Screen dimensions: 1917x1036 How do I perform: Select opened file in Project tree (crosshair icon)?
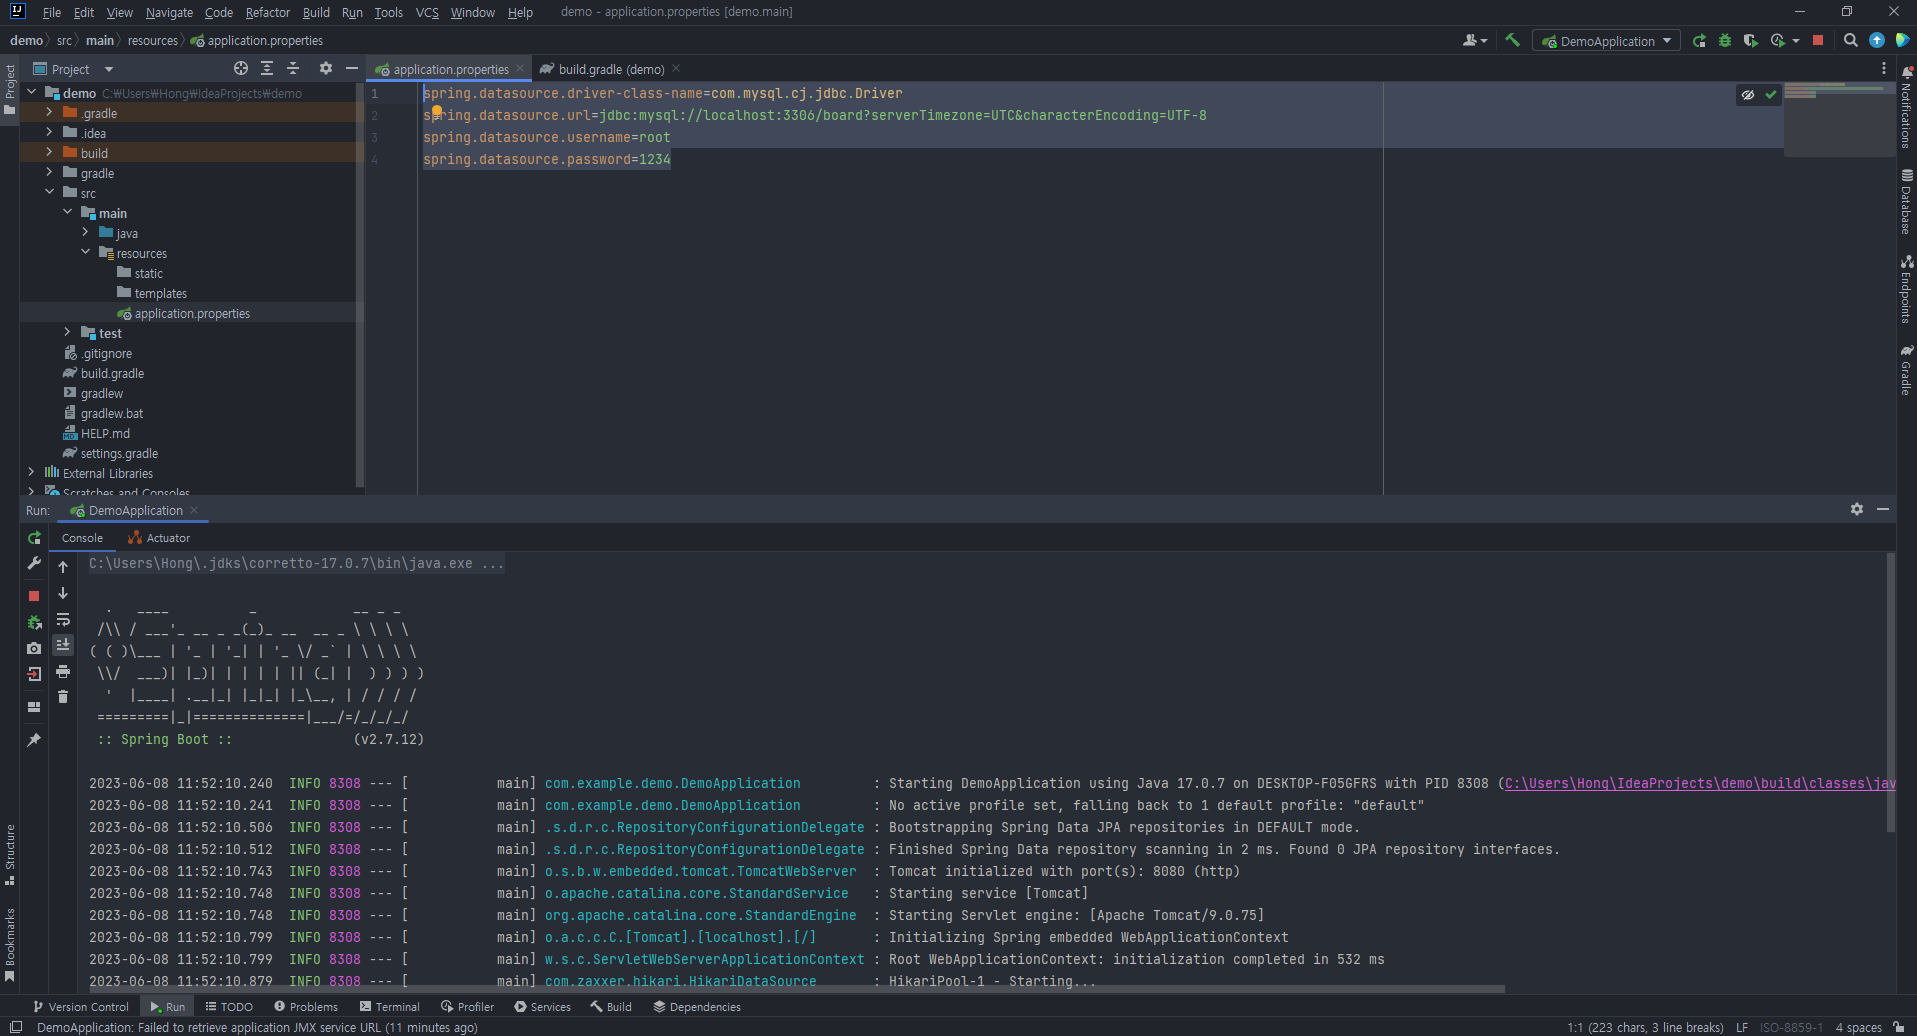click(x=241, y=69)
